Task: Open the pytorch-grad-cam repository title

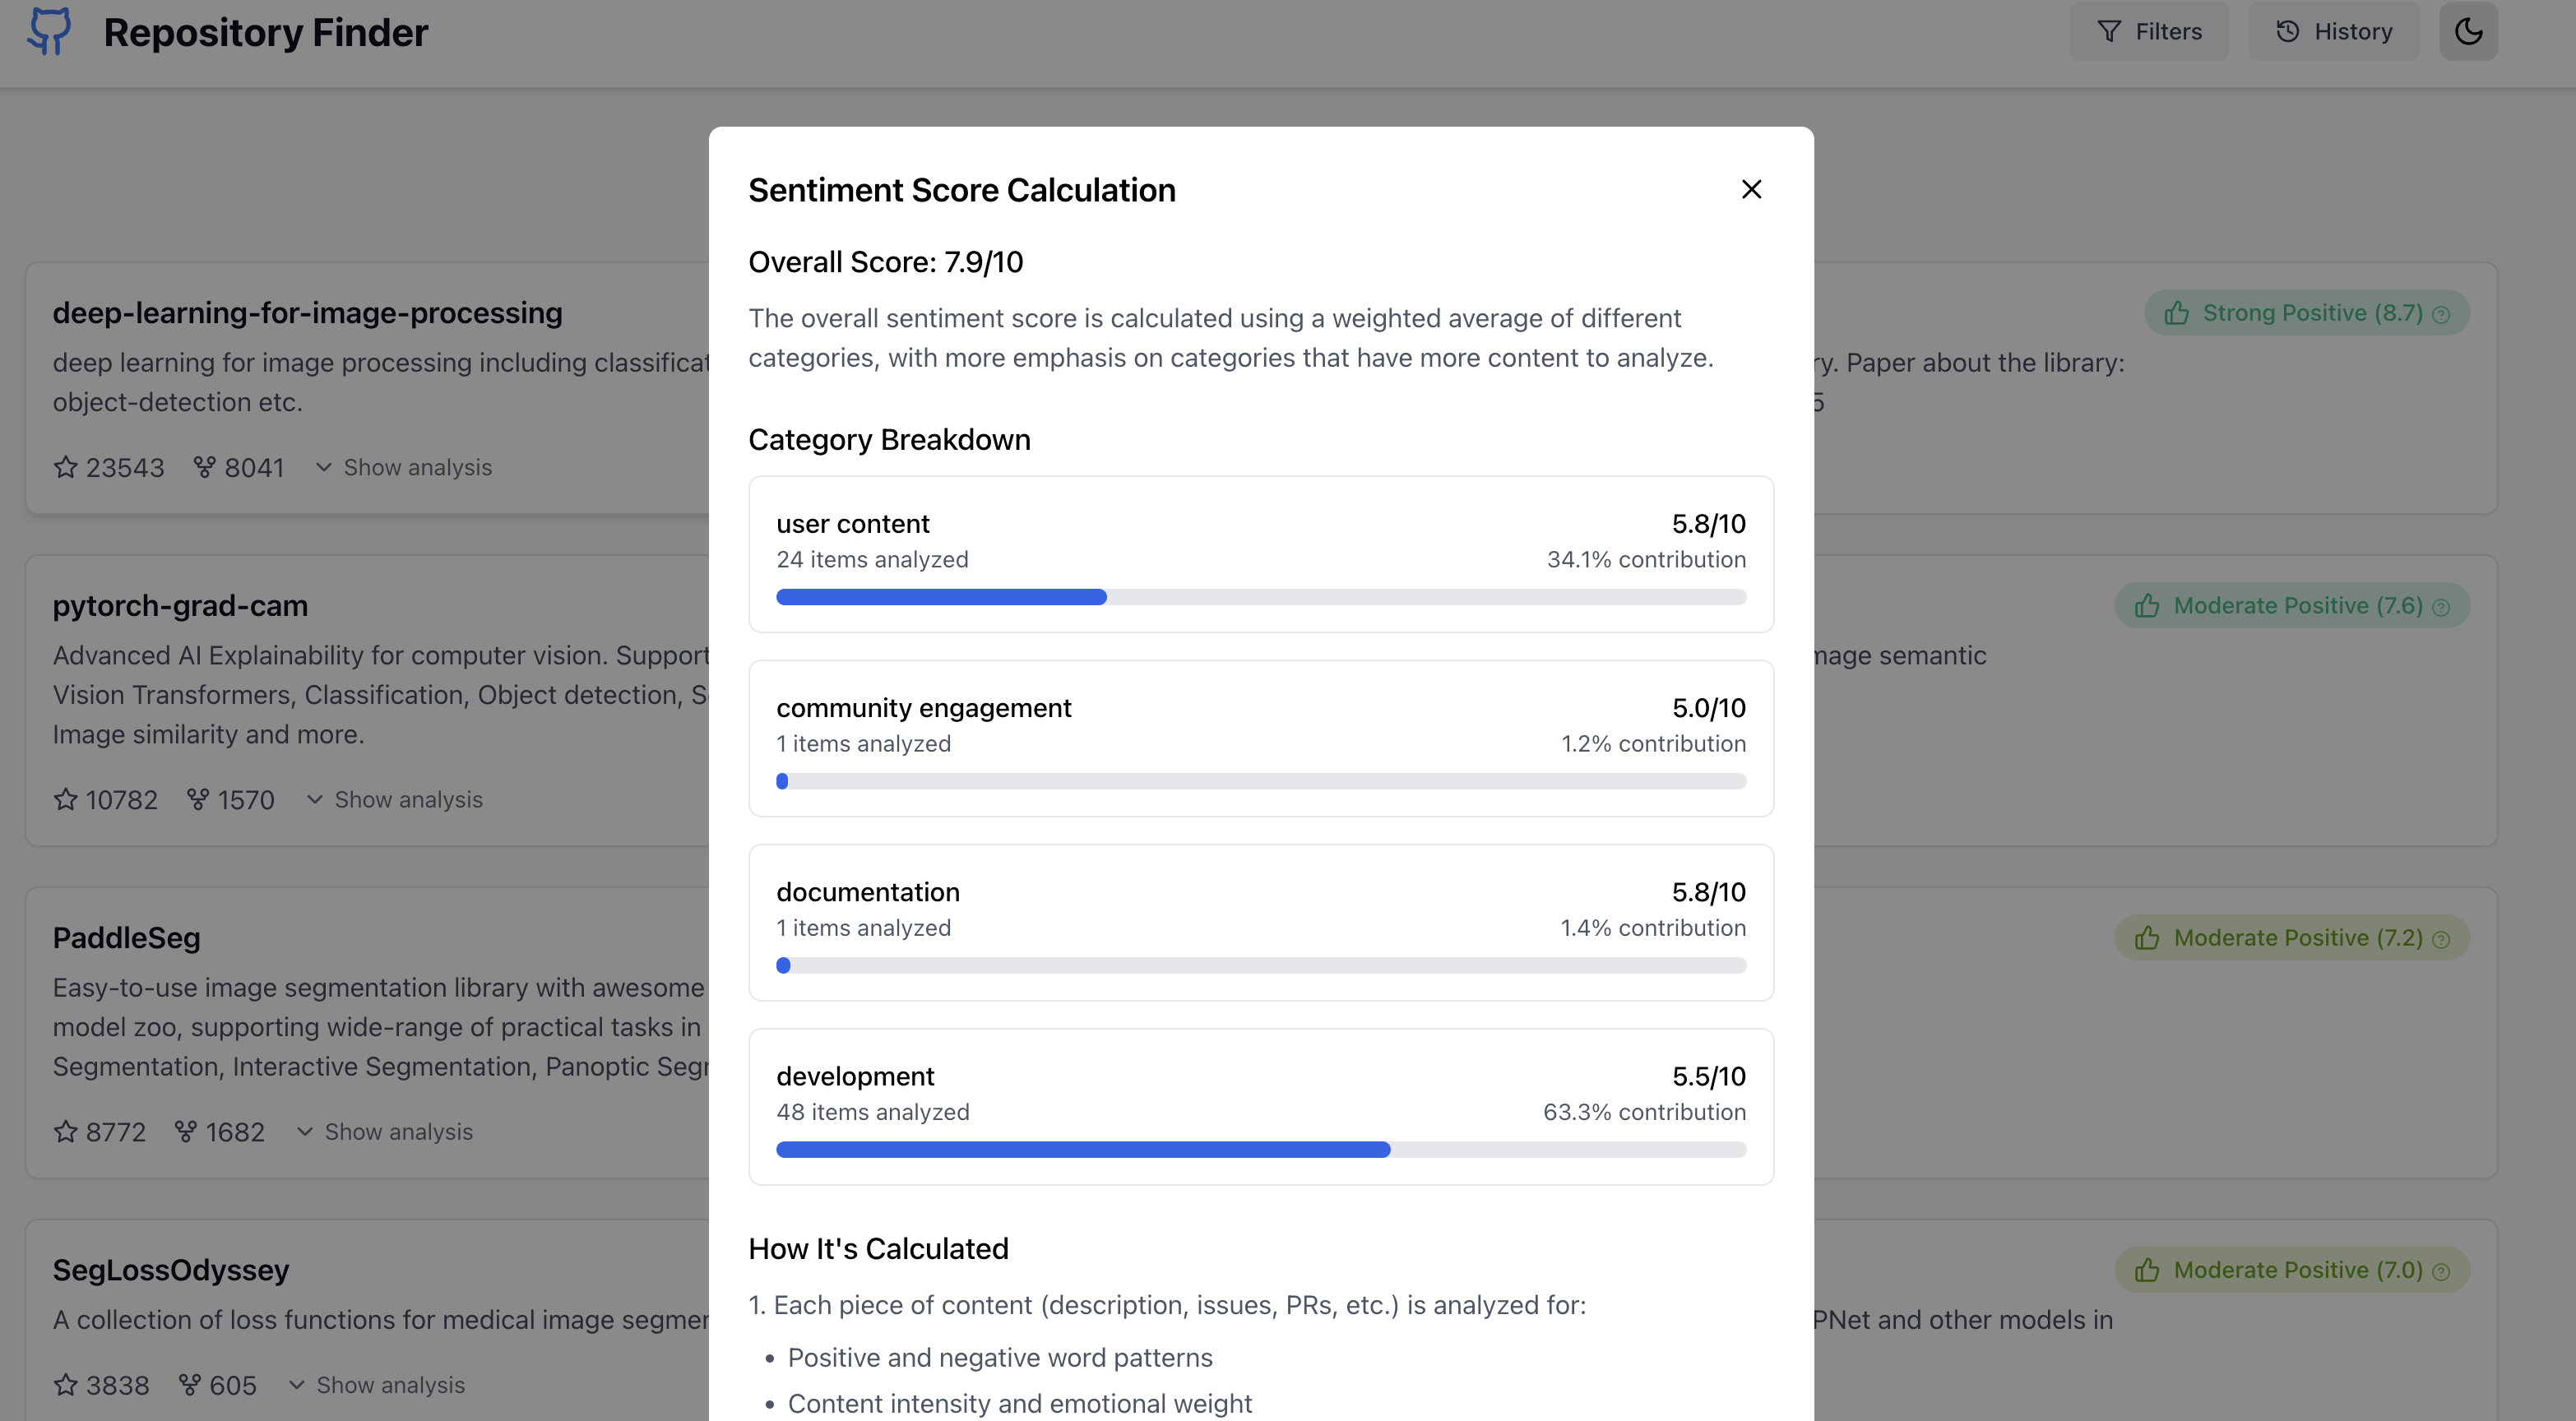Action: click(x=180, y=606)
